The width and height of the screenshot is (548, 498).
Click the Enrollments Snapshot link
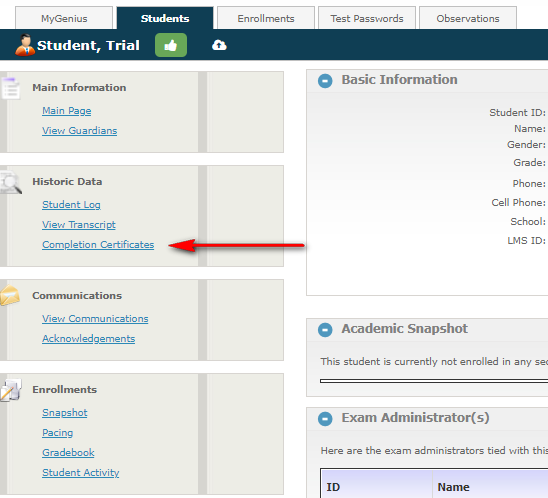tap(65, 413)
